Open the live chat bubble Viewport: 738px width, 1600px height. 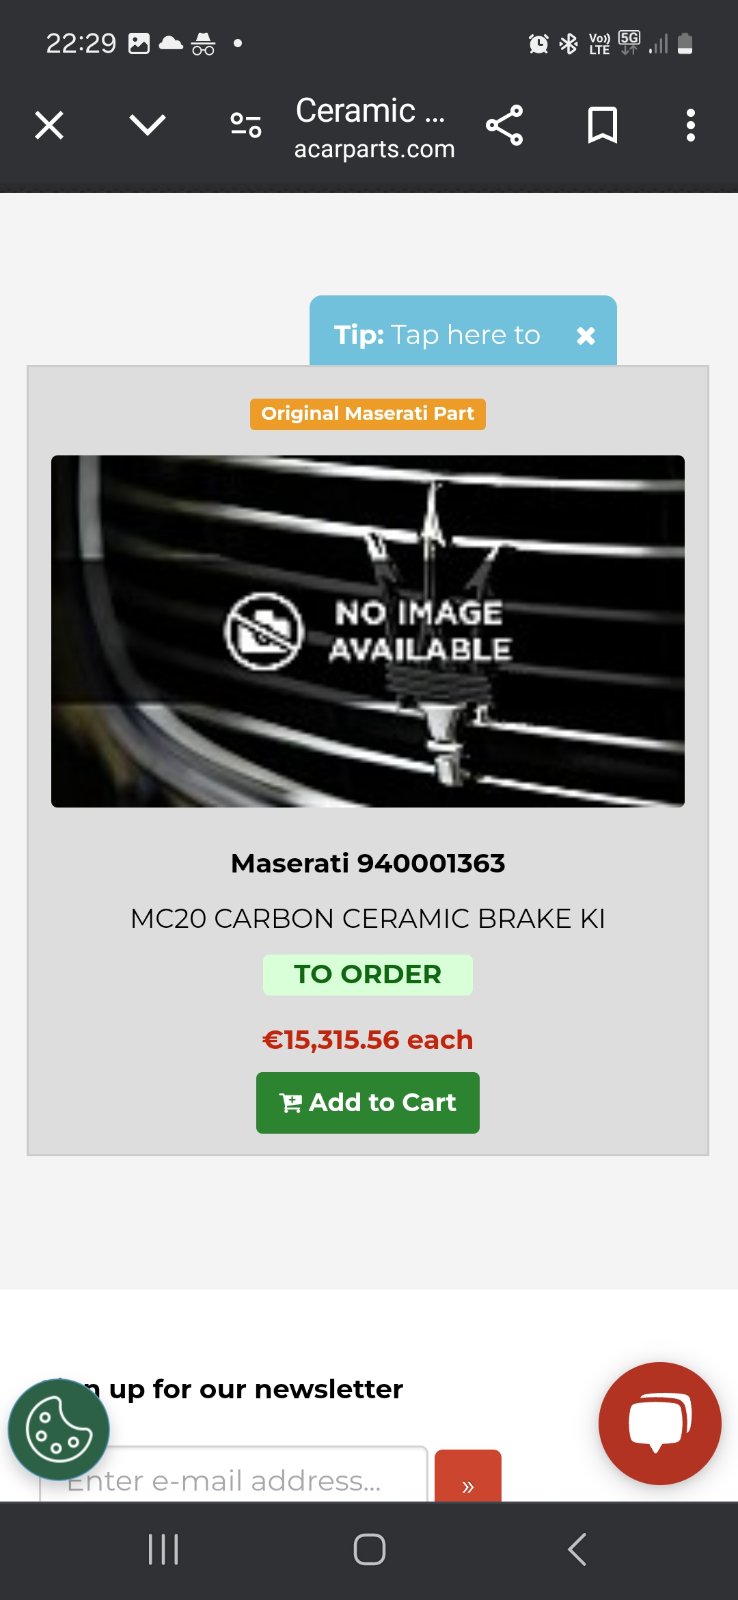(x=660, y=1423)
